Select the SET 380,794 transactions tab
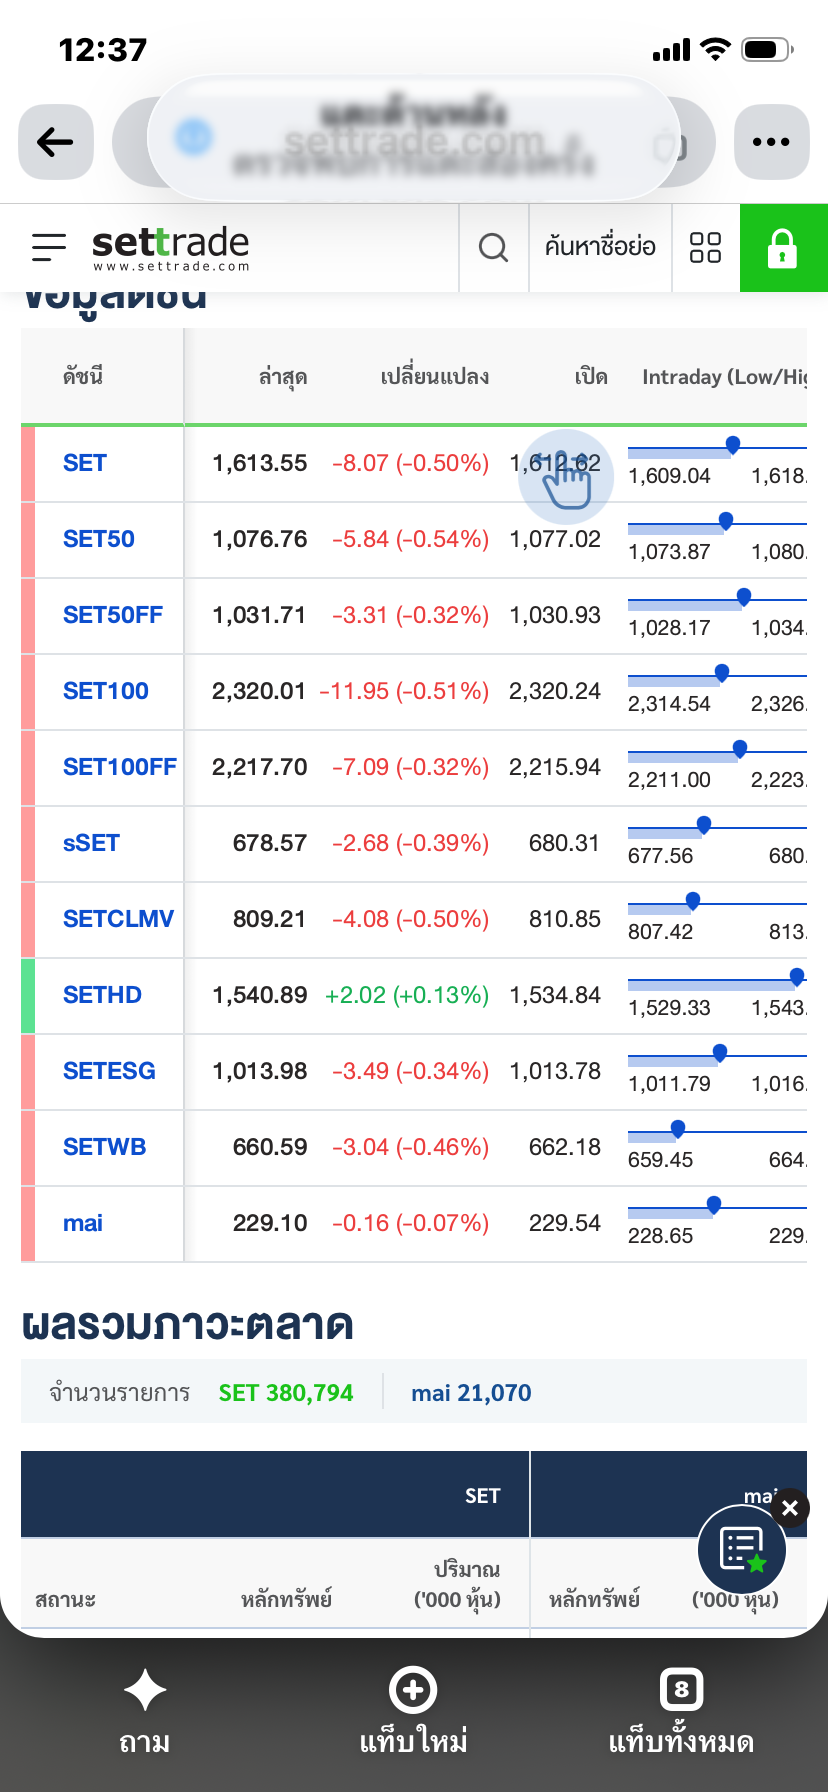This screenshot has height=1792, width=828. point(286,1393)
